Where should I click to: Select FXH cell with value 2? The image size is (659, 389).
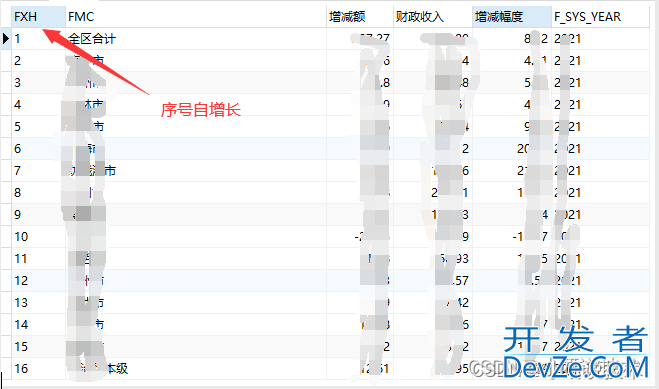pos(38,60)
